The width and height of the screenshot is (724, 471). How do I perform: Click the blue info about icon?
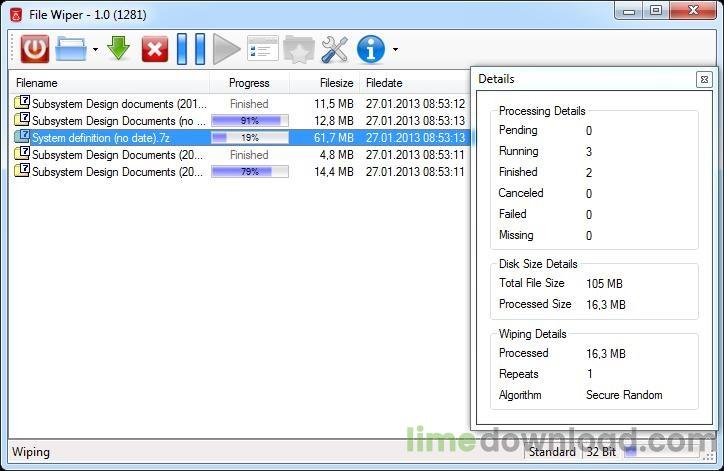pos(371,48)
